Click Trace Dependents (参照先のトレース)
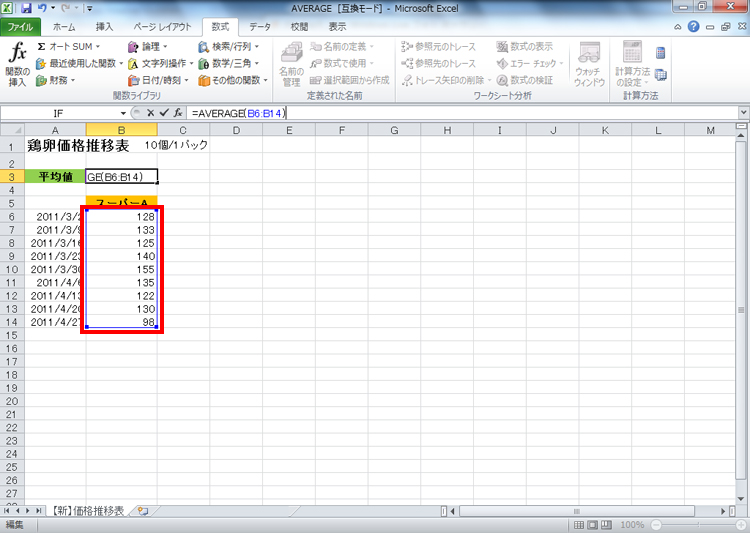 point(438,63)
